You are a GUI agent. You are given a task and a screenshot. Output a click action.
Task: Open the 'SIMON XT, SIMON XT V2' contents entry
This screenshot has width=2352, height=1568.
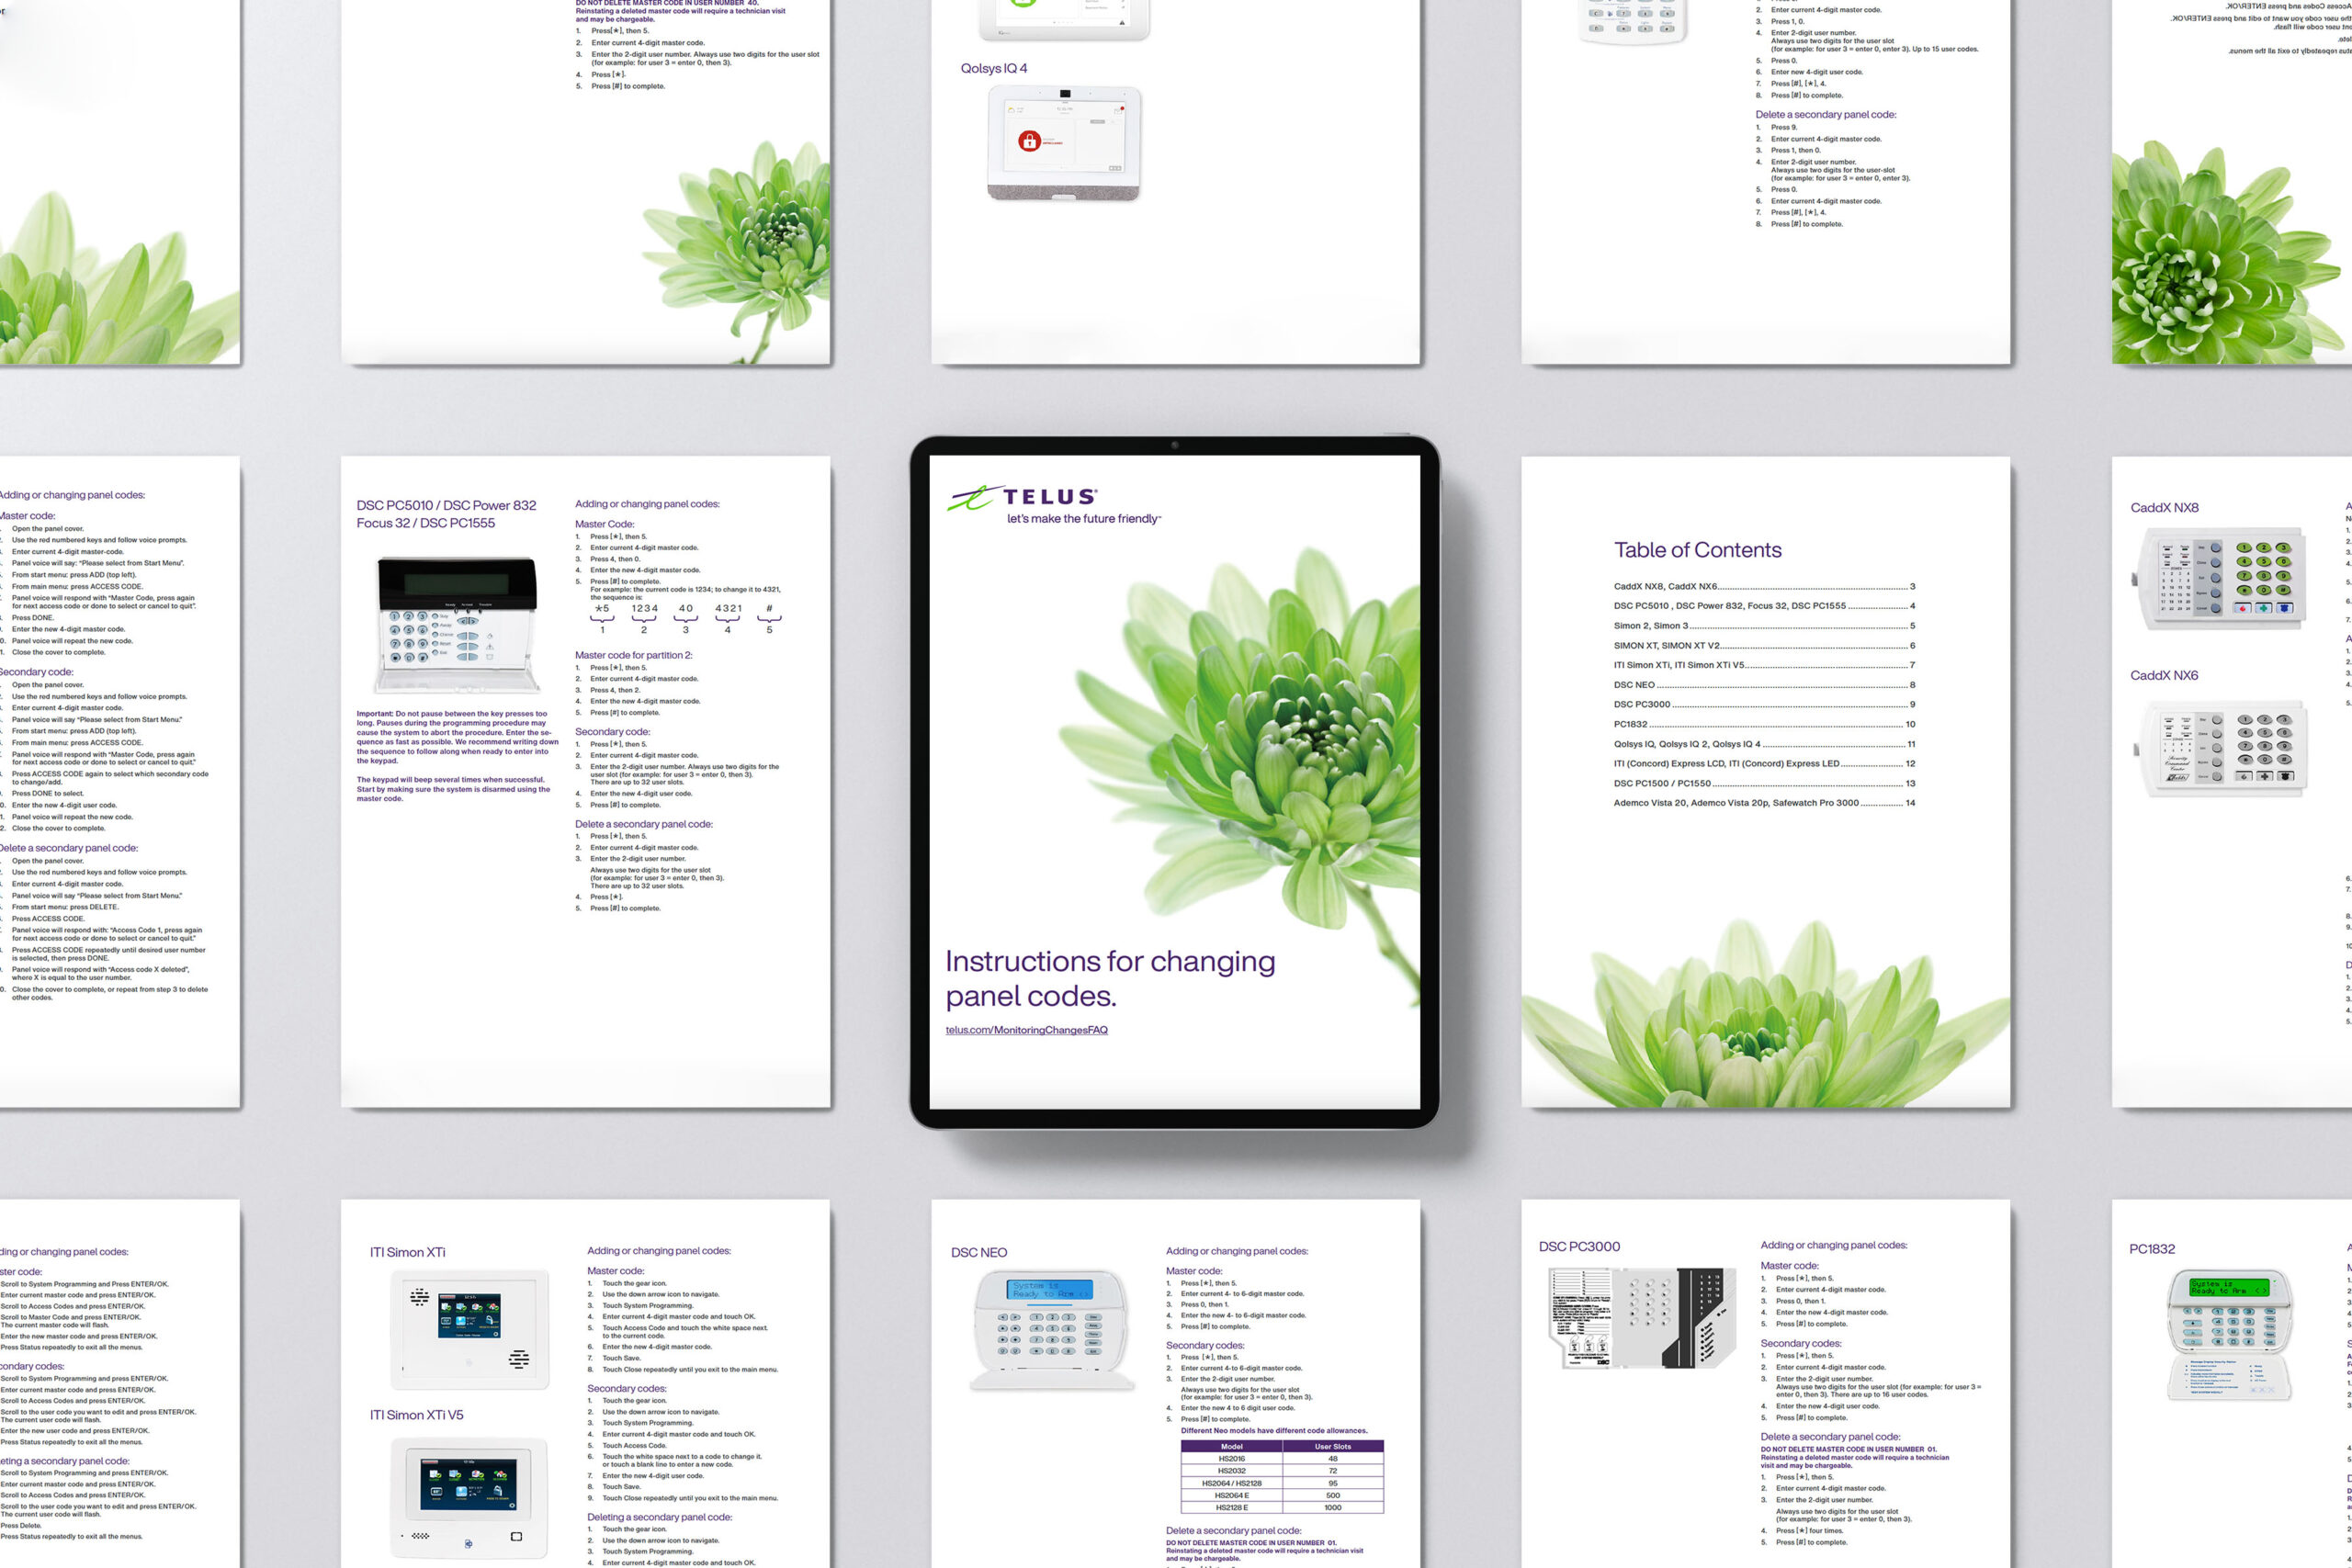pos(1764,646)
